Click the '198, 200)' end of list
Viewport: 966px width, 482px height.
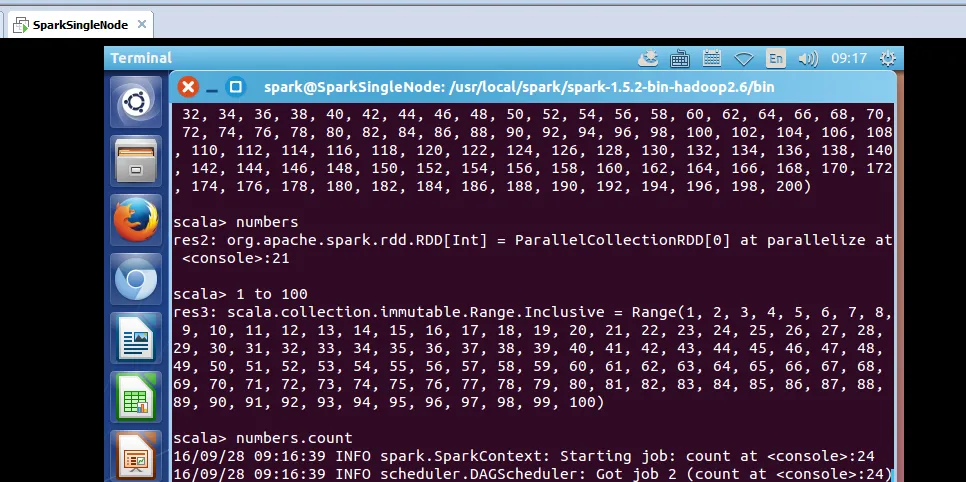(771, 186)
